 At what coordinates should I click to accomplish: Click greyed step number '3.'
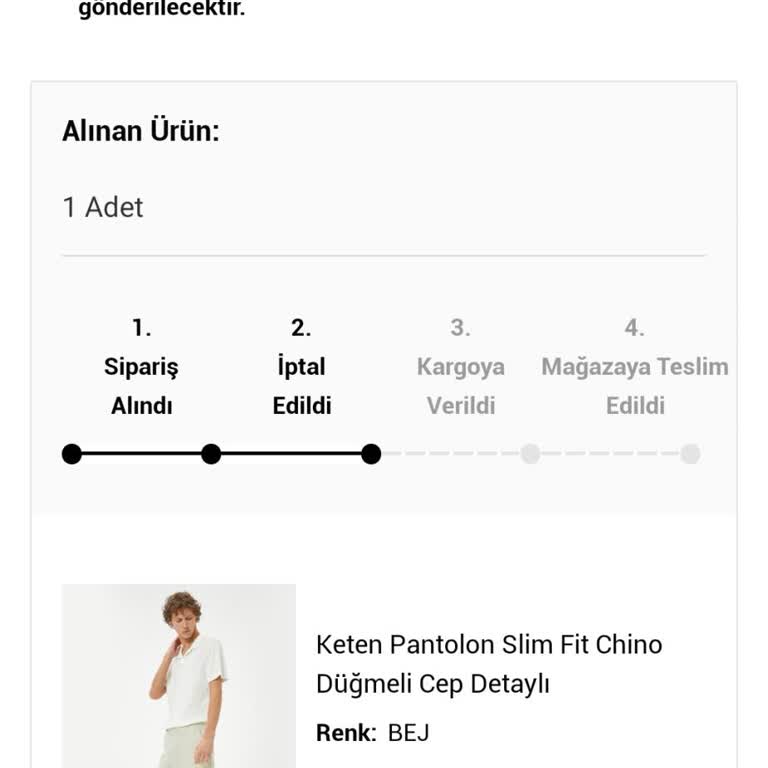[x=460, y=328]
